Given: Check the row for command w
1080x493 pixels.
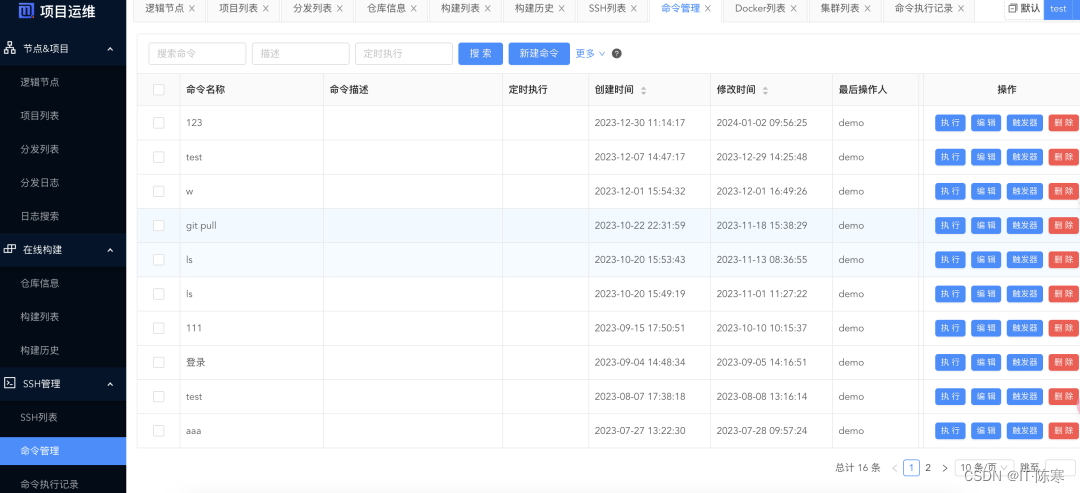Looking at the screenshot, I should (158, 191).
